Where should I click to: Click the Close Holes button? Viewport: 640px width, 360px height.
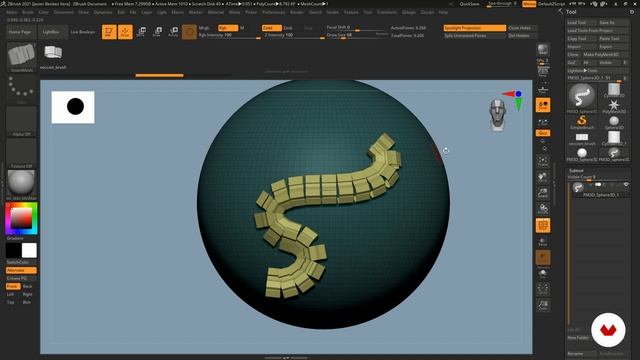(522, 28)
